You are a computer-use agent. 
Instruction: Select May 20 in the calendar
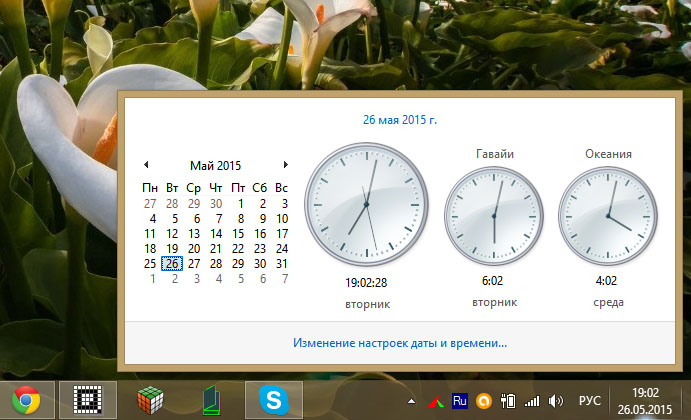tap(194, 249)
